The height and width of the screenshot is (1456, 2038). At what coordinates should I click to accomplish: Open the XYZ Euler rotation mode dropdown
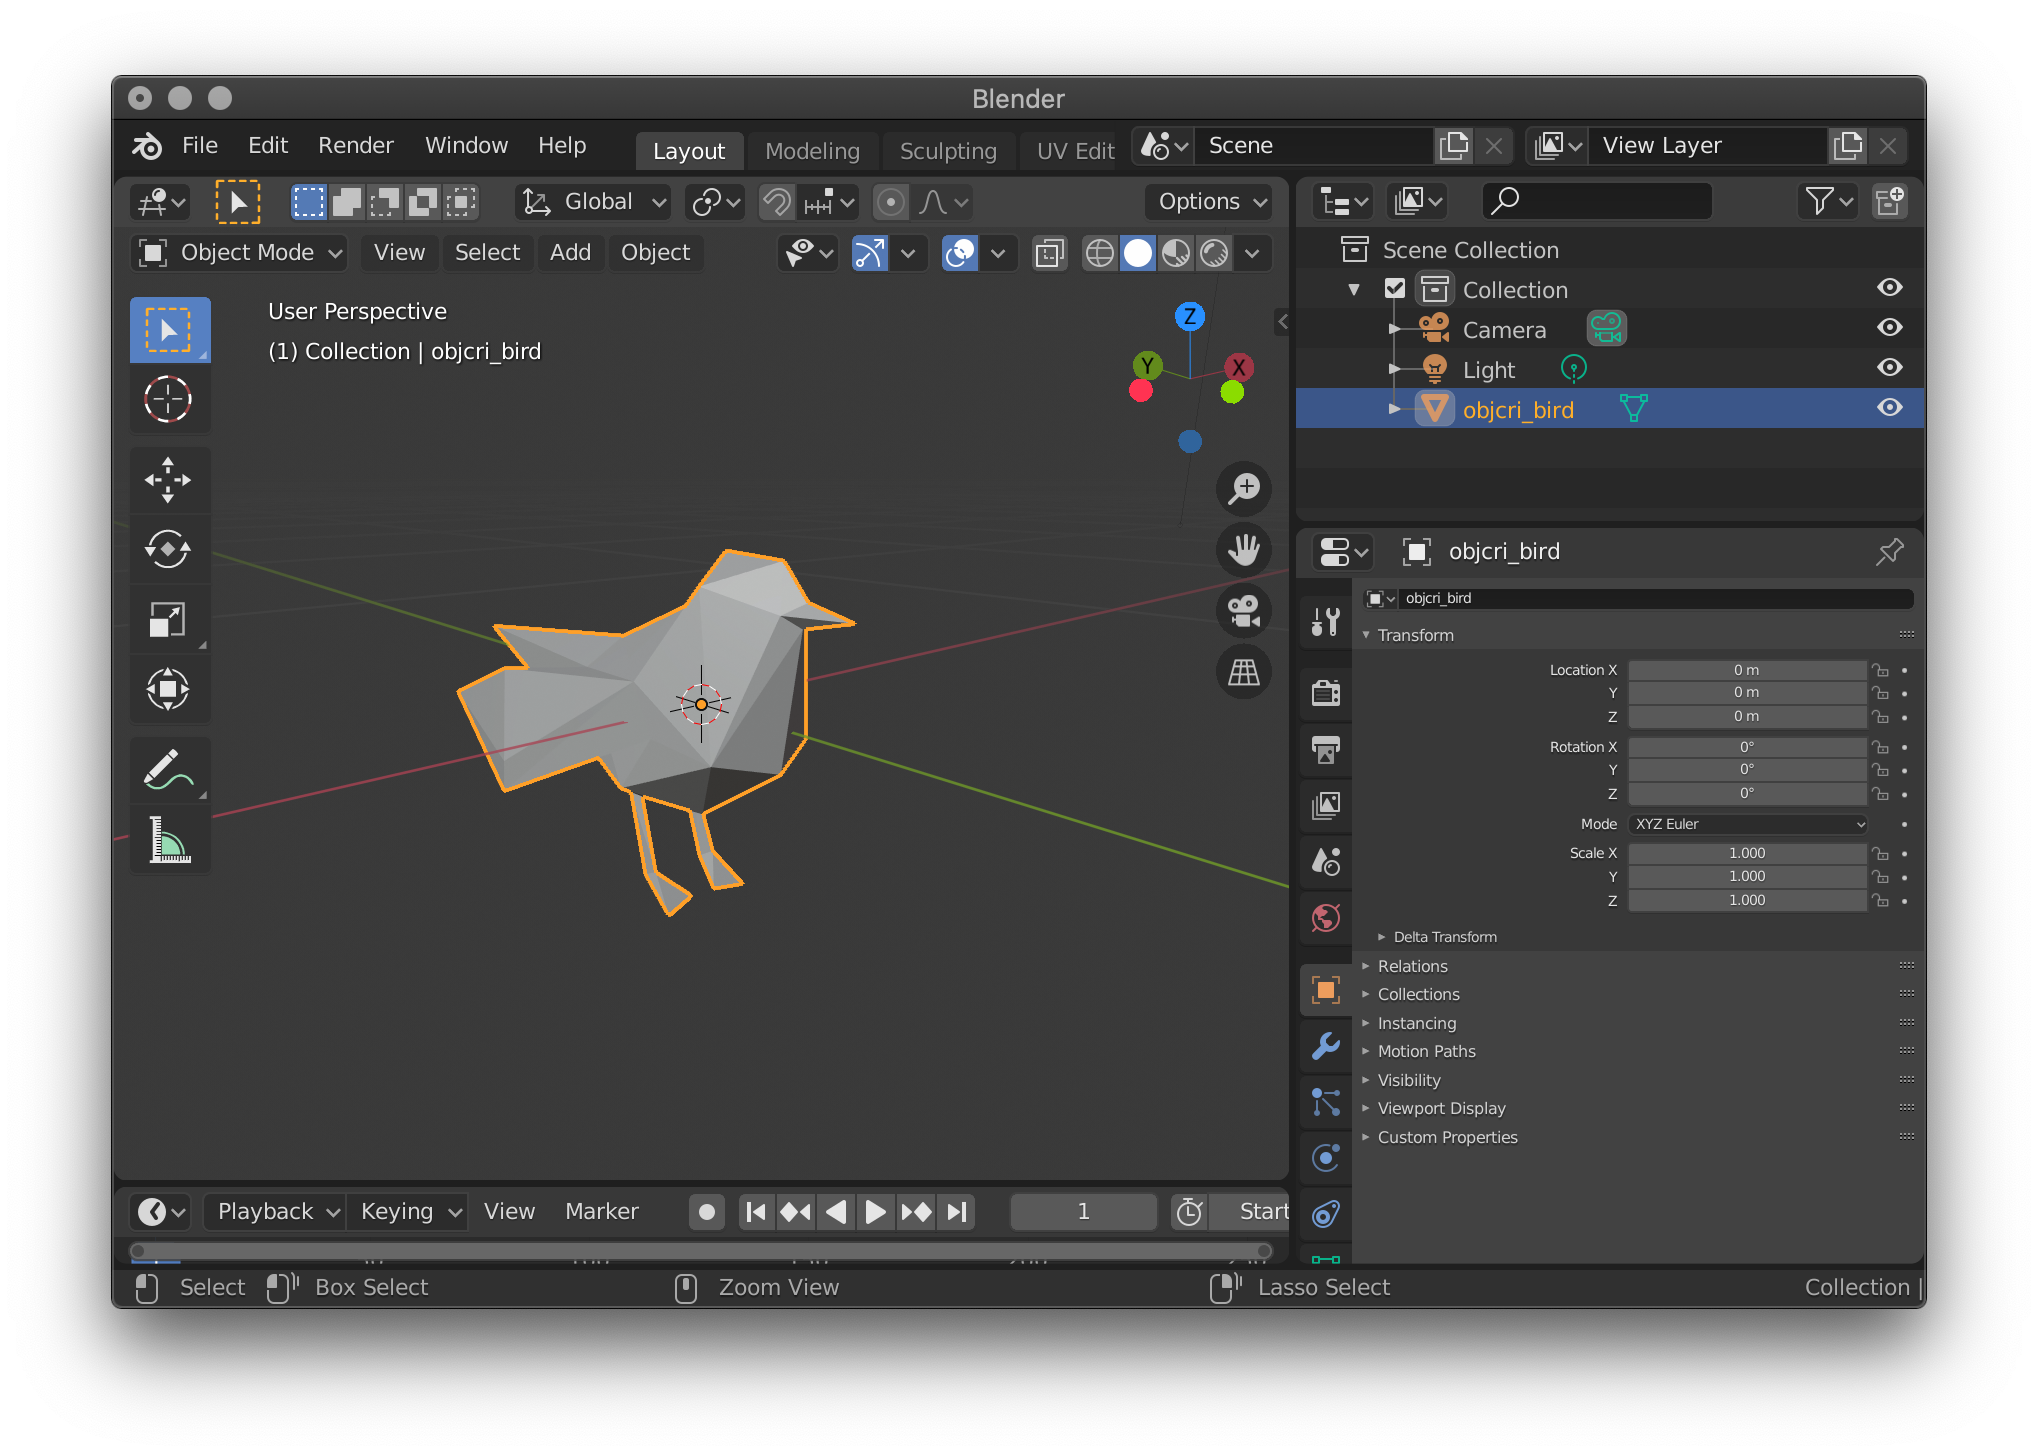1748,824
